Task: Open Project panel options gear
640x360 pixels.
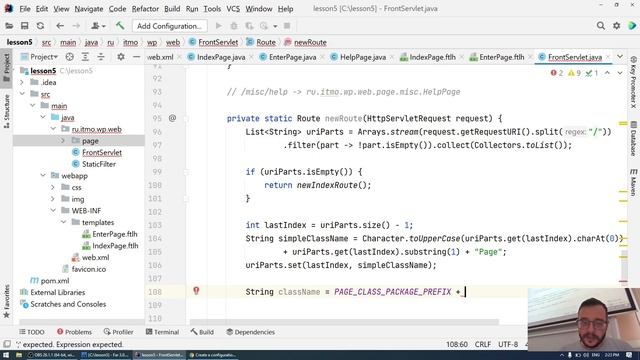Action: pyautogui.click(x=120, y=57)
